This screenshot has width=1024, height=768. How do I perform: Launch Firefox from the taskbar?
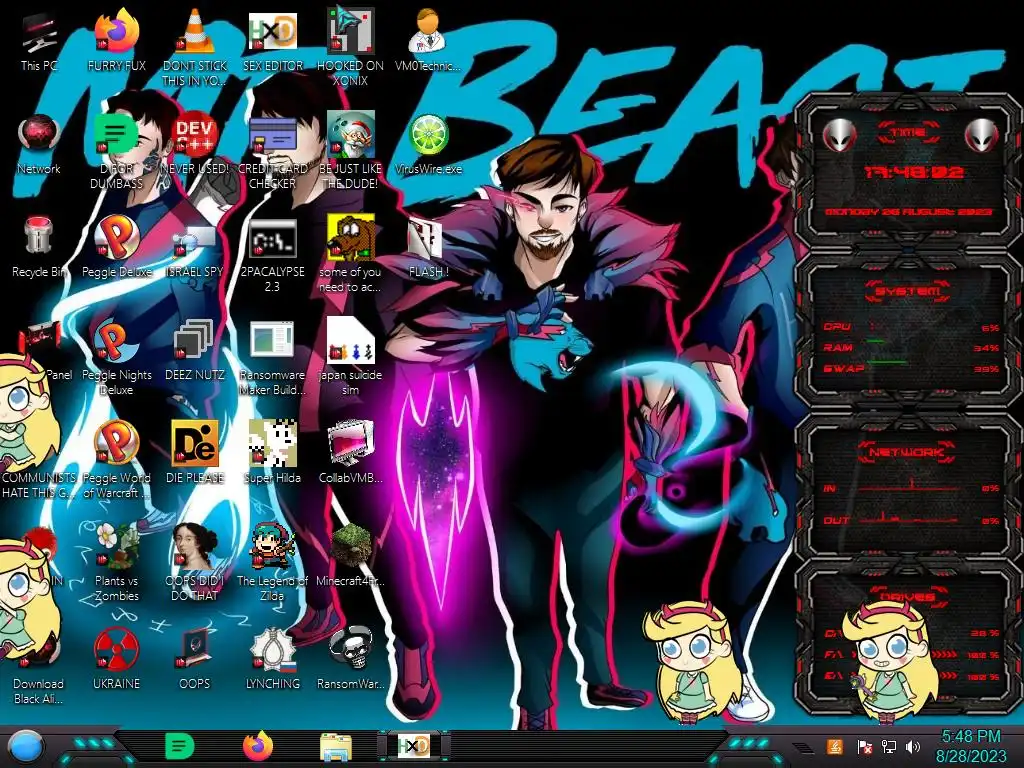(258, 746)
